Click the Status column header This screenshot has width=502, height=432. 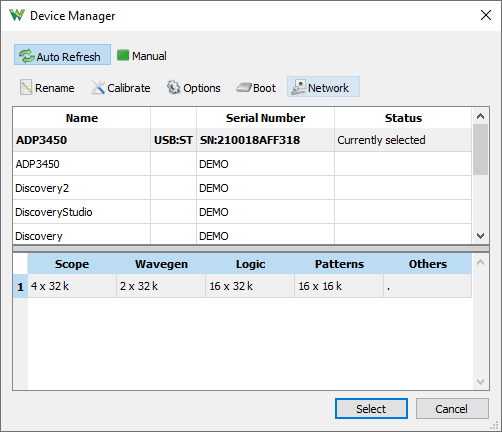pyautogui.click(x=403, y=118)
